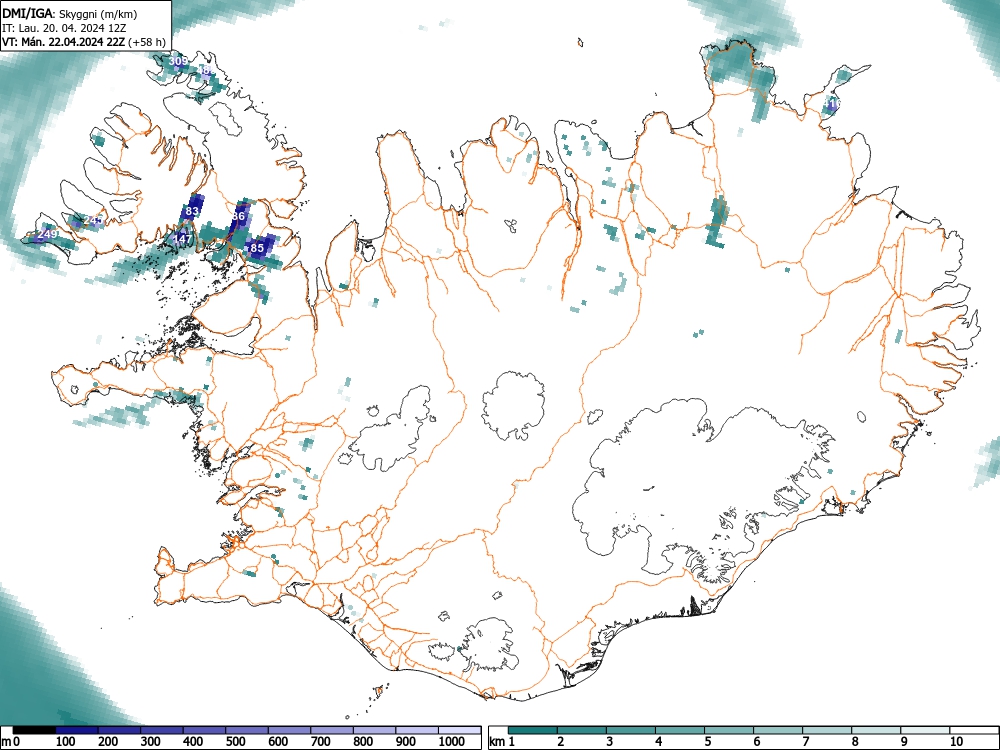Select the 9–10 km legend swatch

pos(925,730)
